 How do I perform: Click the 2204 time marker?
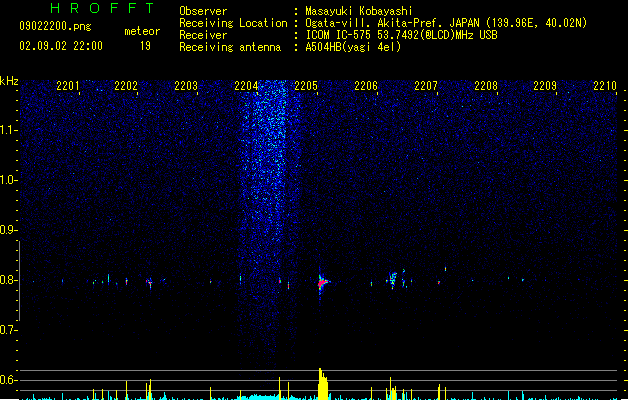[x=246, y=85]
